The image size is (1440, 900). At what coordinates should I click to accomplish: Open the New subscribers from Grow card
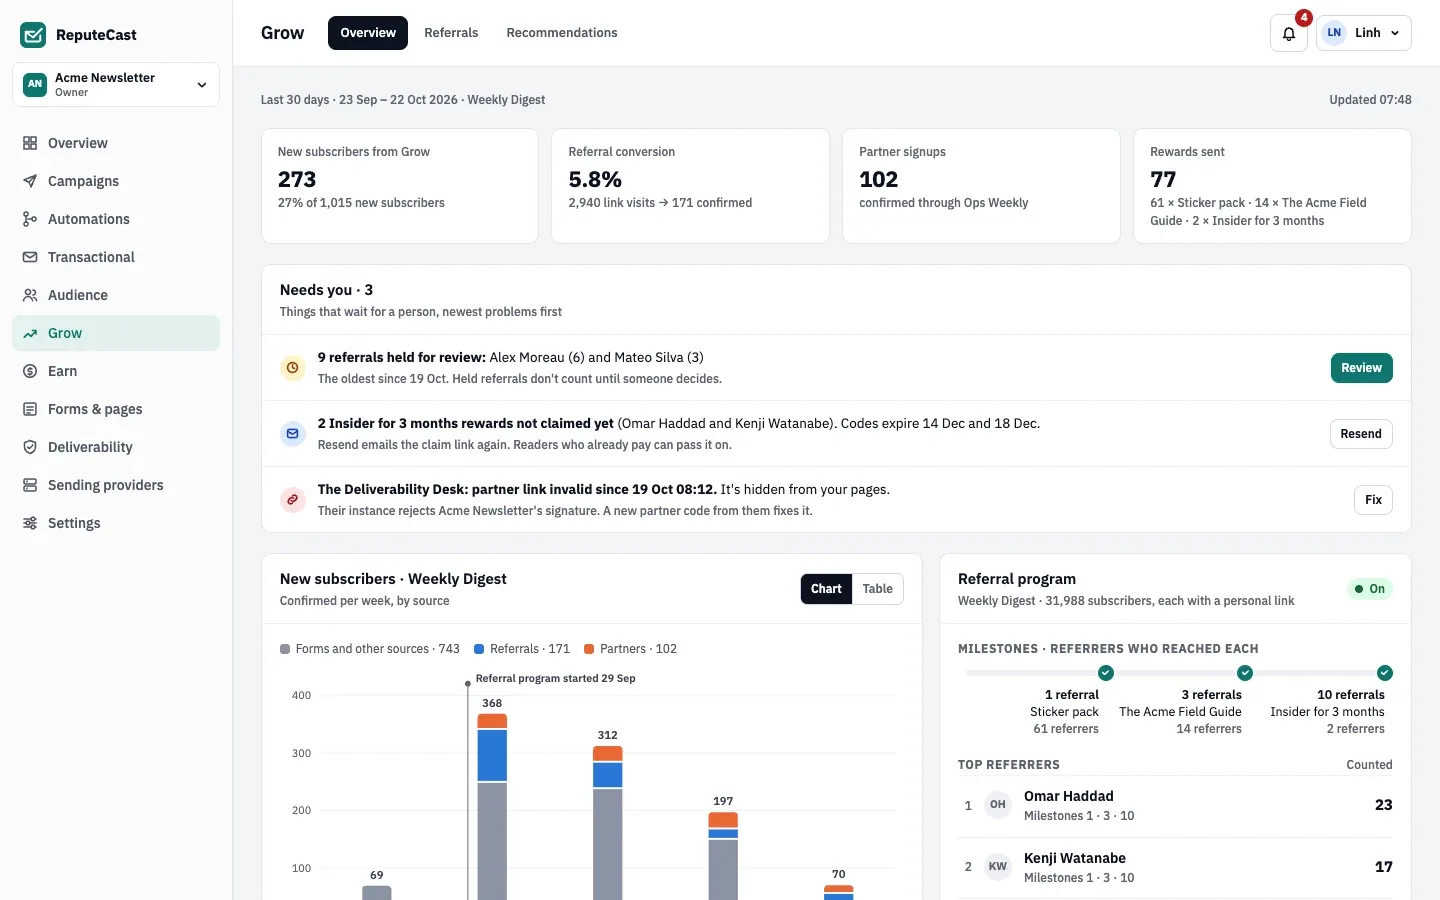pyautogui.click(x=400, y=186)
